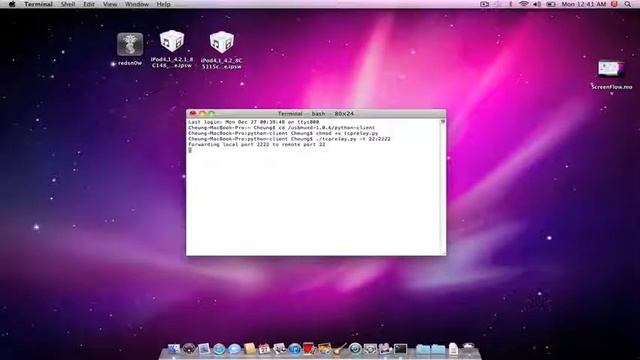
Task: Open Dashboard from the Dock
Action: [x=189, y=349]
